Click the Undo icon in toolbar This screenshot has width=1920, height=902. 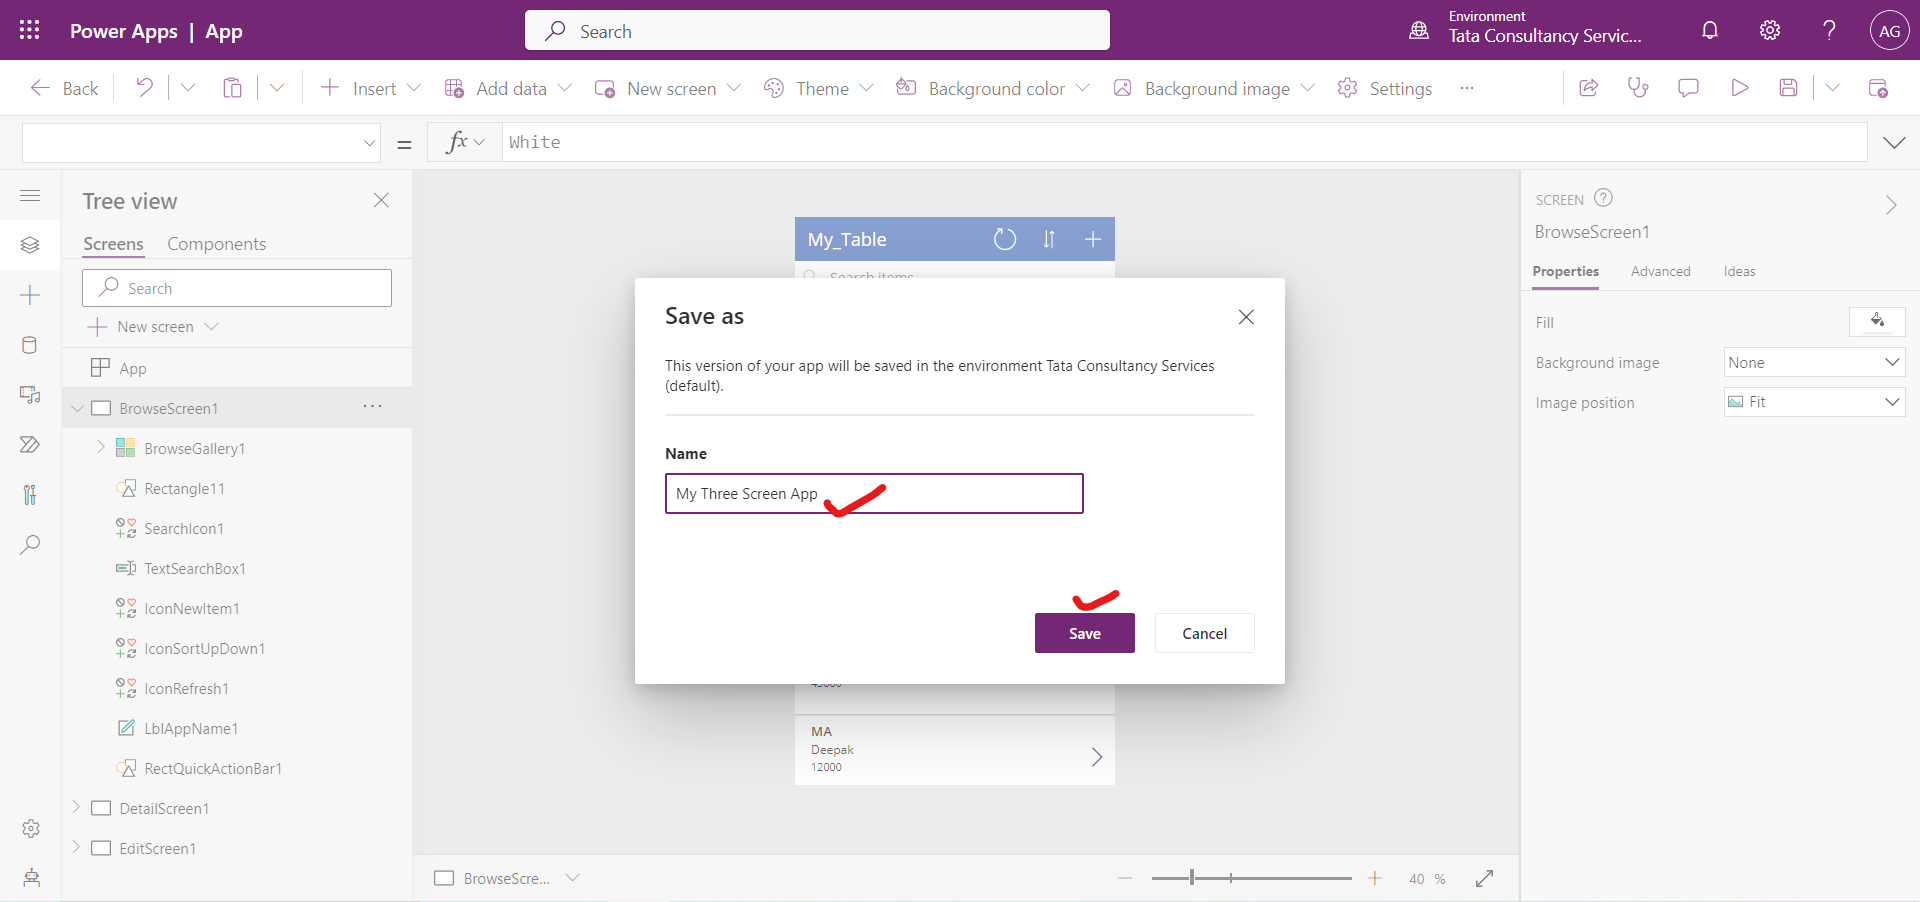(144, 88)
